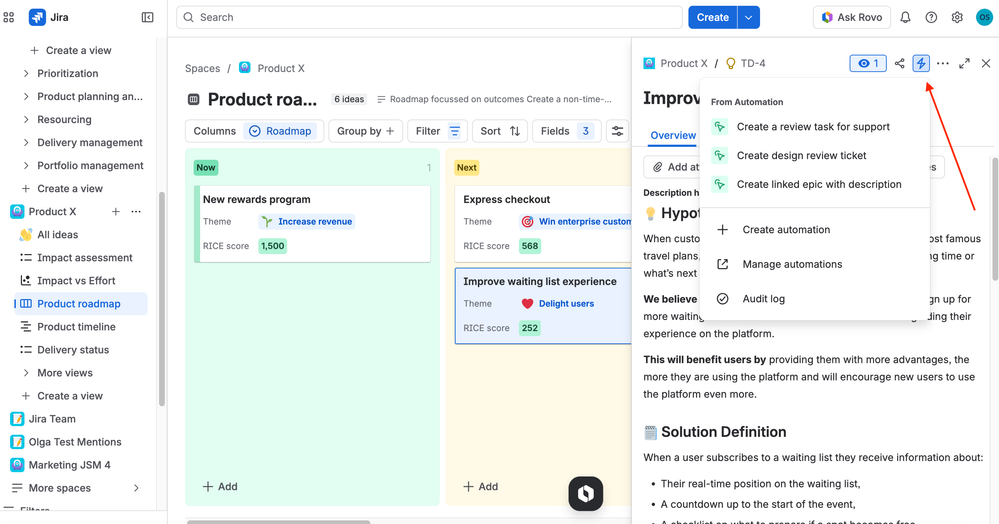Click the Roadmap columns selector

coord(281,131)
